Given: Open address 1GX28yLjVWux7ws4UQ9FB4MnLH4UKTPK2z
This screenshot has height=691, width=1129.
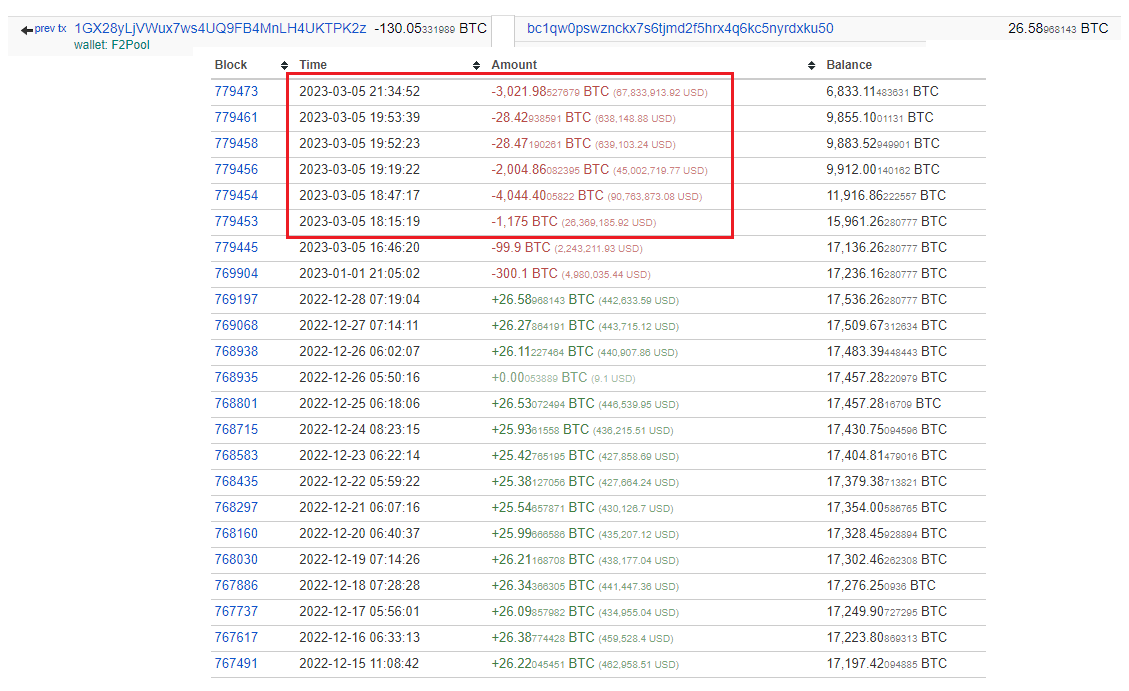Looking at the screenshot, I should (220, 29).
